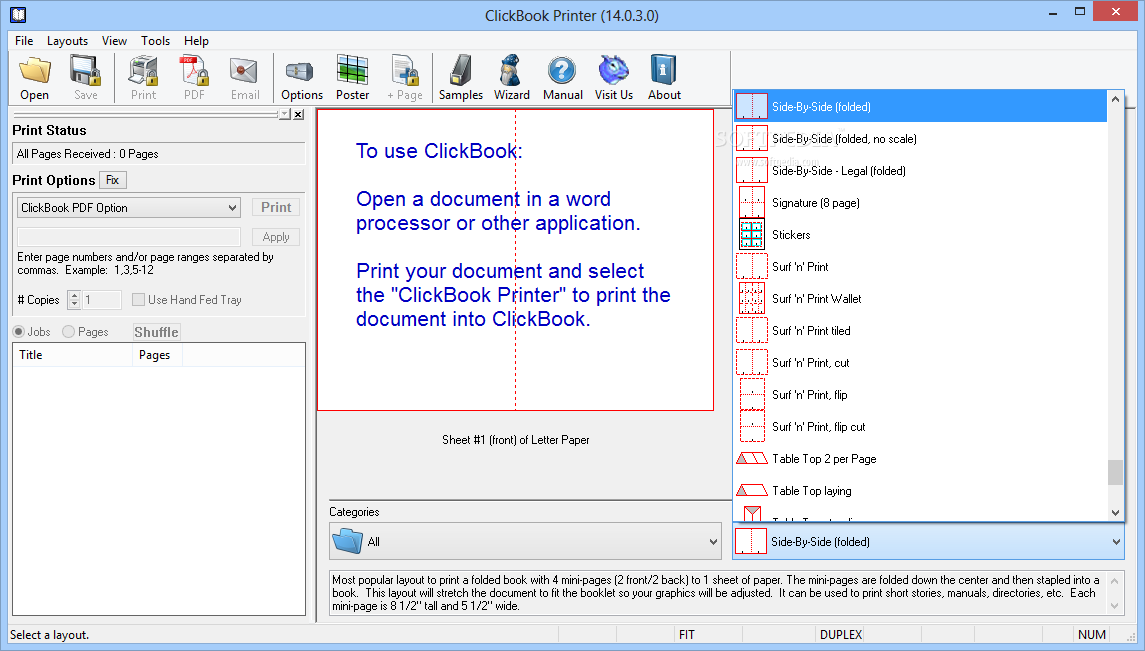1145x651 pixels.
Task: Click layout list scrollbar up arrow
Action: click(1115, 99)
